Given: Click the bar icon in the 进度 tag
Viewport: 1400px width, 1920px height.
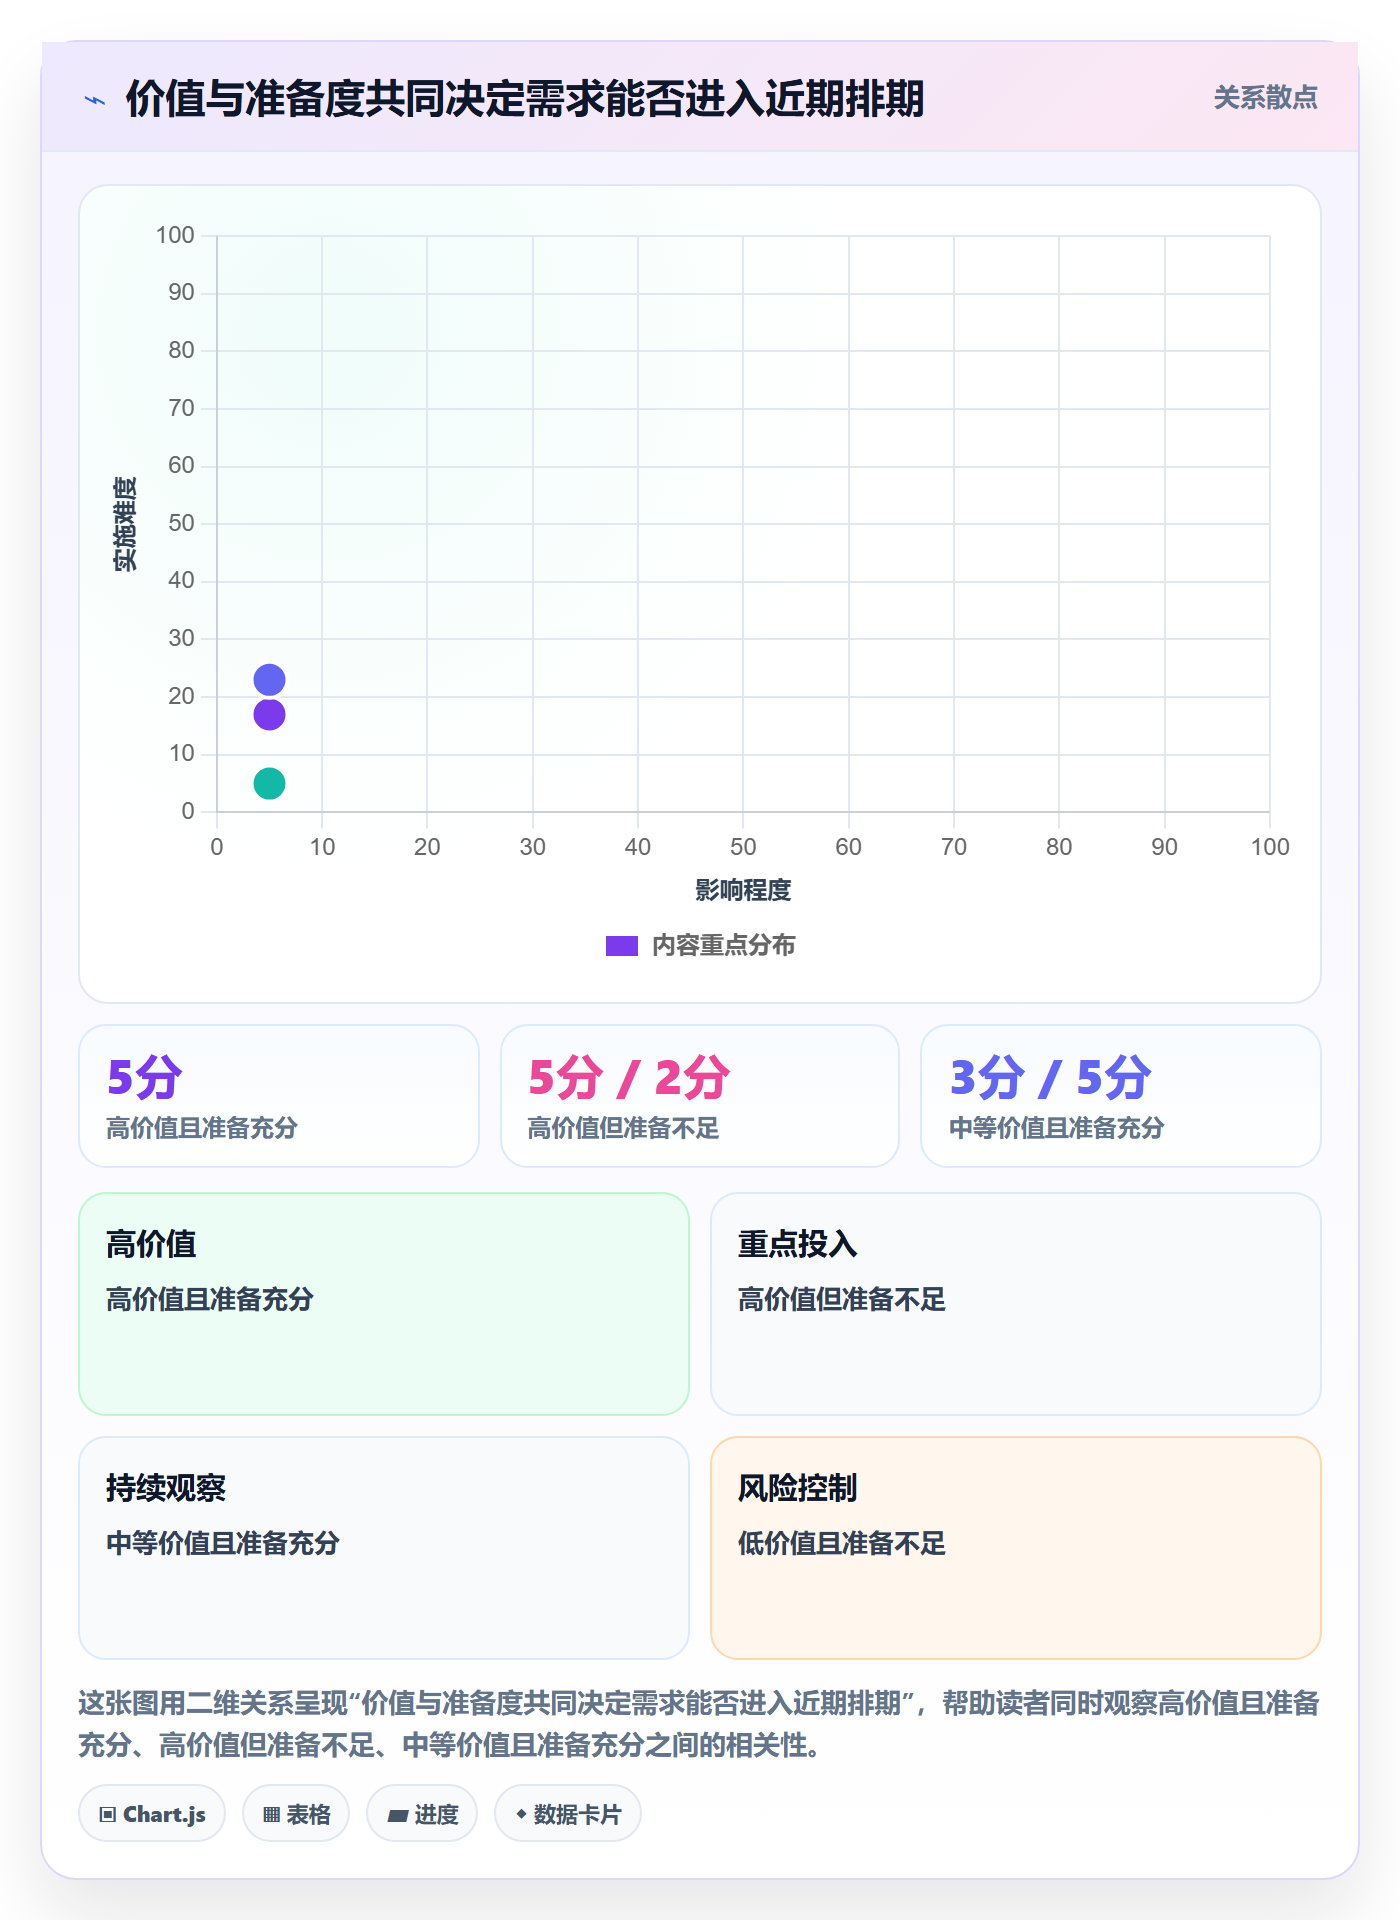Looking at the screenshot, I should 398,1815.
